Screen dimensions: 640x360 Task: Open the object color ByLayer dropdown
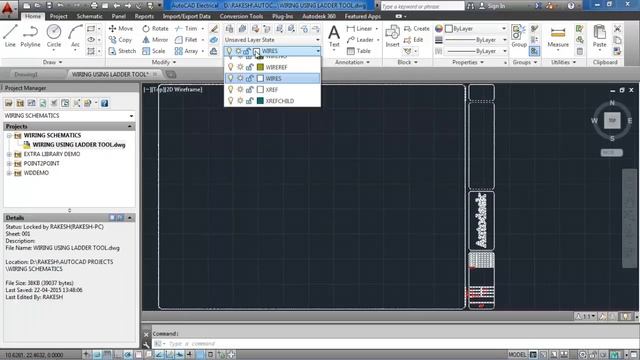point(476,29)
